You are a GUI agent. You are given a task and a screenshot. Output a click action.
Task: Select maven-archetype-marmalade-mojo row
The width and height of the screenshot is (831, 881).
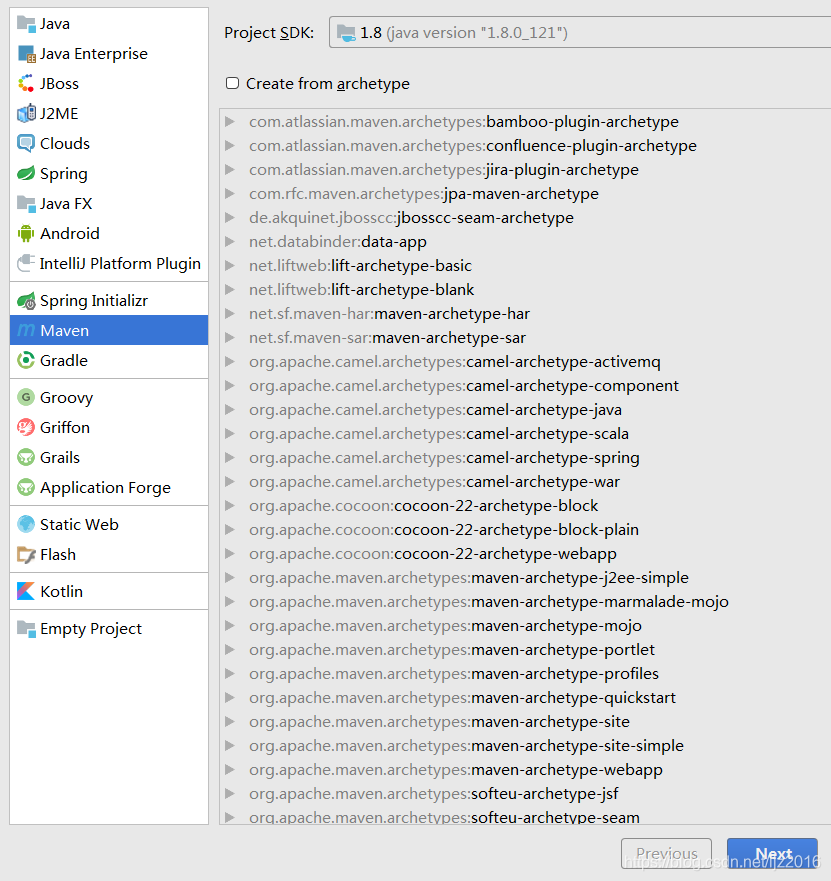click(525, 602)
